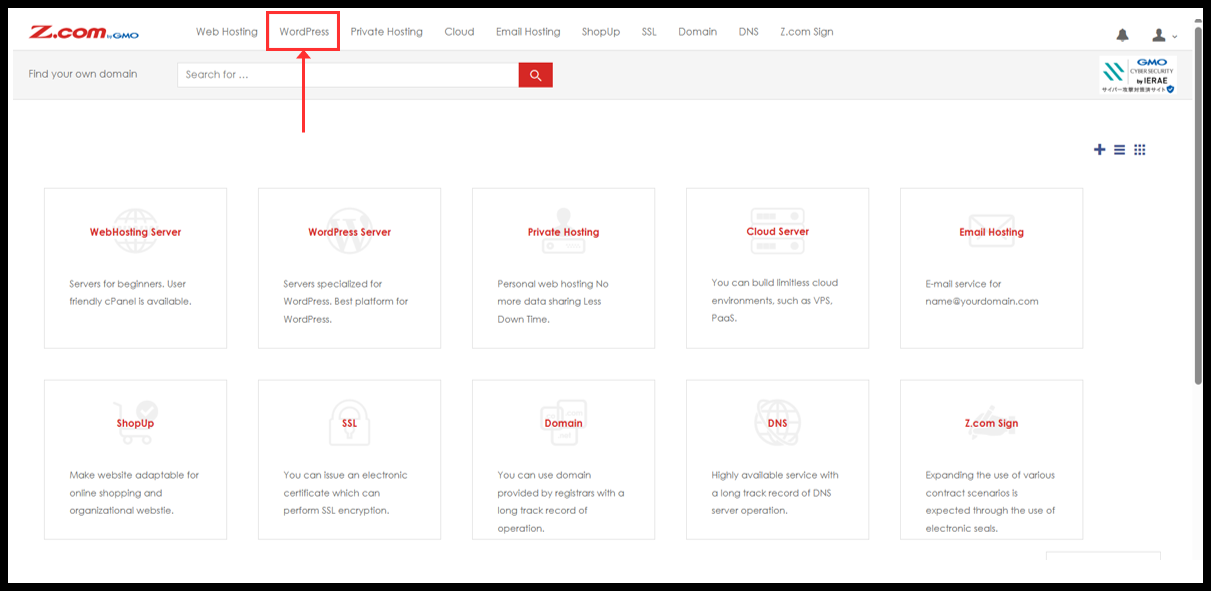1211x591 pixels.
Task: Open the ShopUp card title
Action: [x=136, y=423]
